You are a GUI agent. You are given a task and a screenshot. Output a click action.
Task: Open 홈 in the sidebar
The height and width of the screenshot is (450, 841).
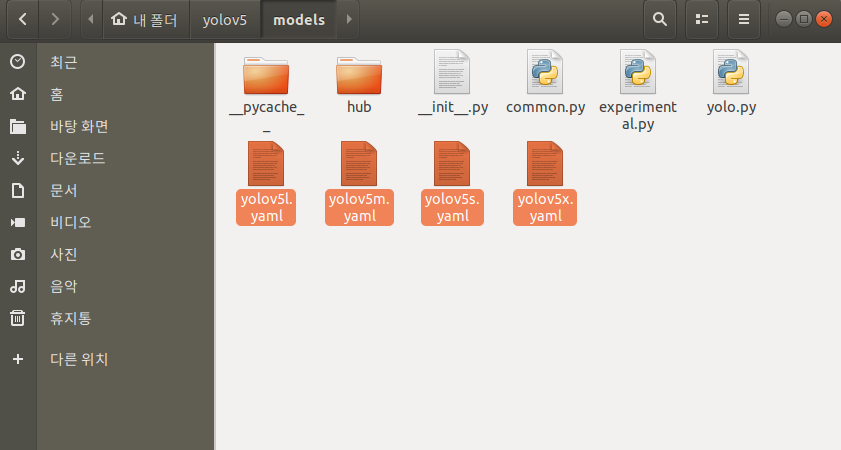pyautogui.click(x=56, y=94)
